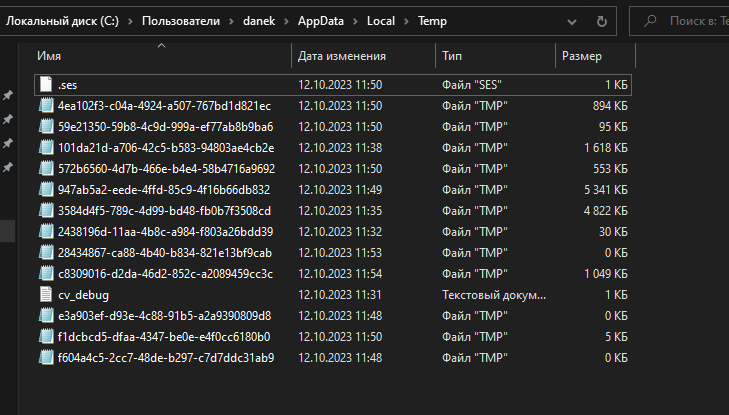Image resolution: width=729 pixels, height=415 pixels.
Task: Click icon of file starting with c8309016
Action: pyautogui.click(x=46, y=274)
